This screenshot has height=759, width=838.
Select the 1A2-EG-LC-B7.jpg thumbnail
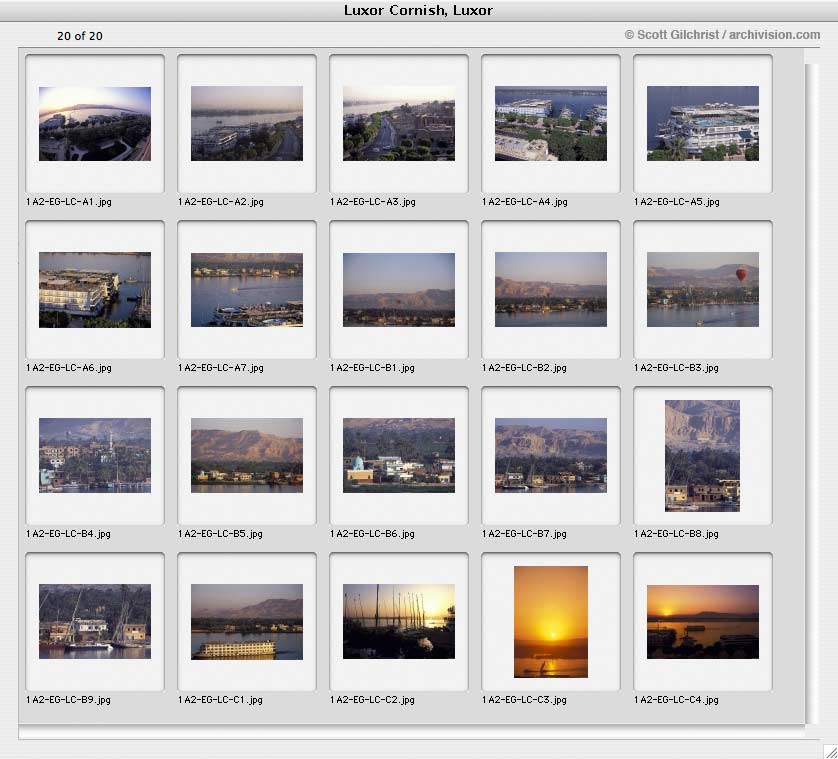(550, 455)
